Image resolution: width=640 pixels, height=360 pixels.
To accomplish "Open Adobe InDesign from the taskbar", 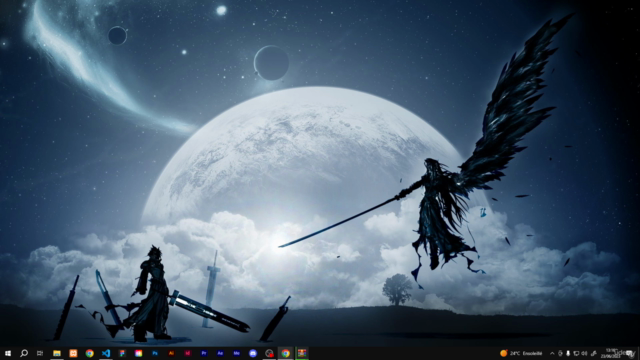I will pos(187,353).
